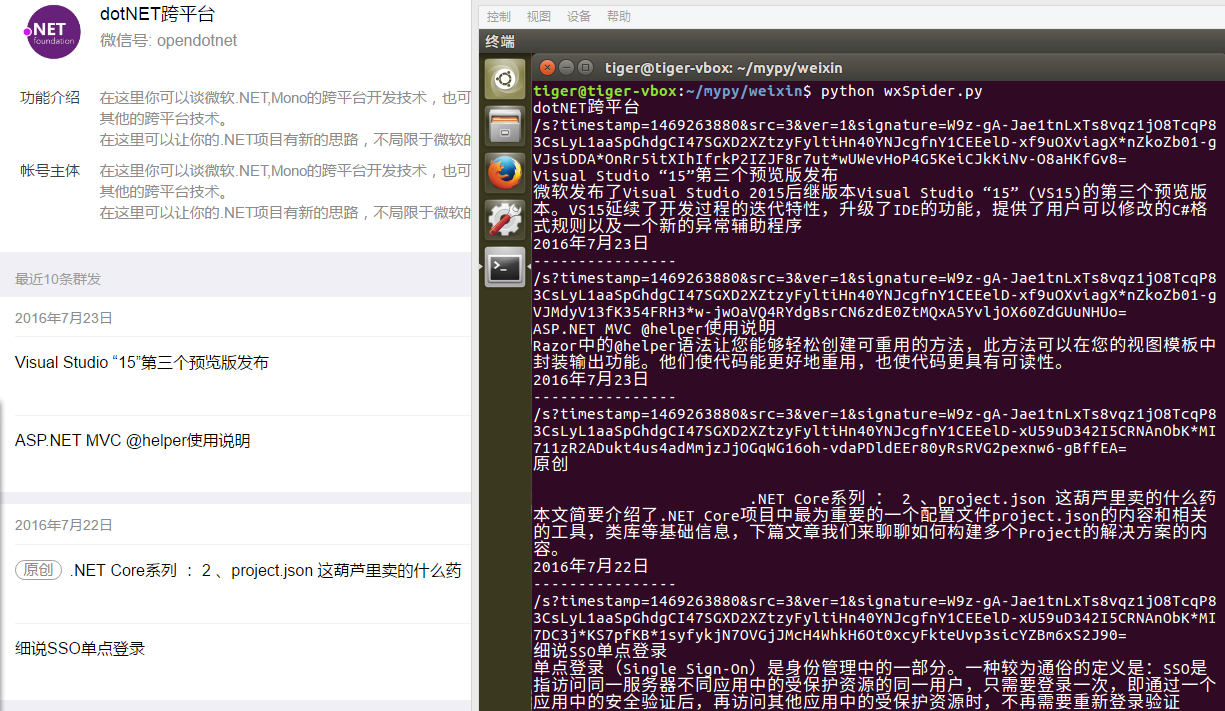Click the 终端 label in Ubuntu top bar
Viewport: 1225px width, 711px height.
(500, 41)
